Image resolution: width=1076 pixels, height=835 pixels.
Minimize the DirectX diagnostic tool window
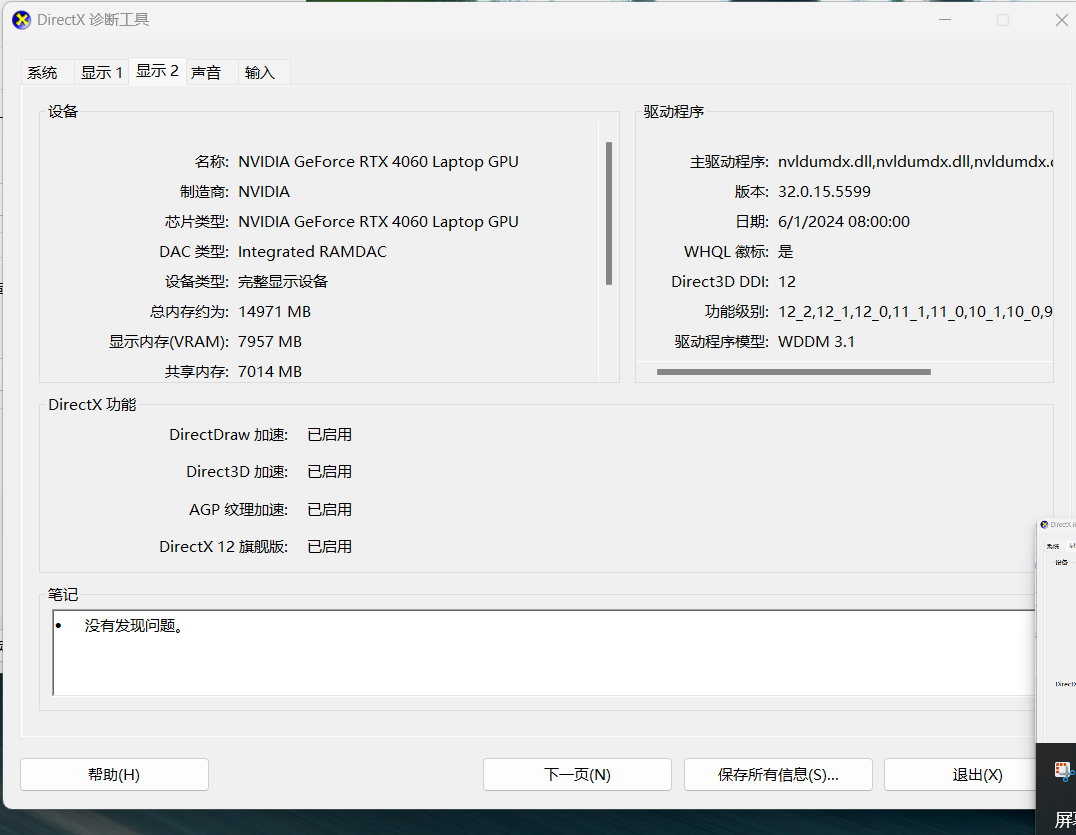tap(945, 20)
